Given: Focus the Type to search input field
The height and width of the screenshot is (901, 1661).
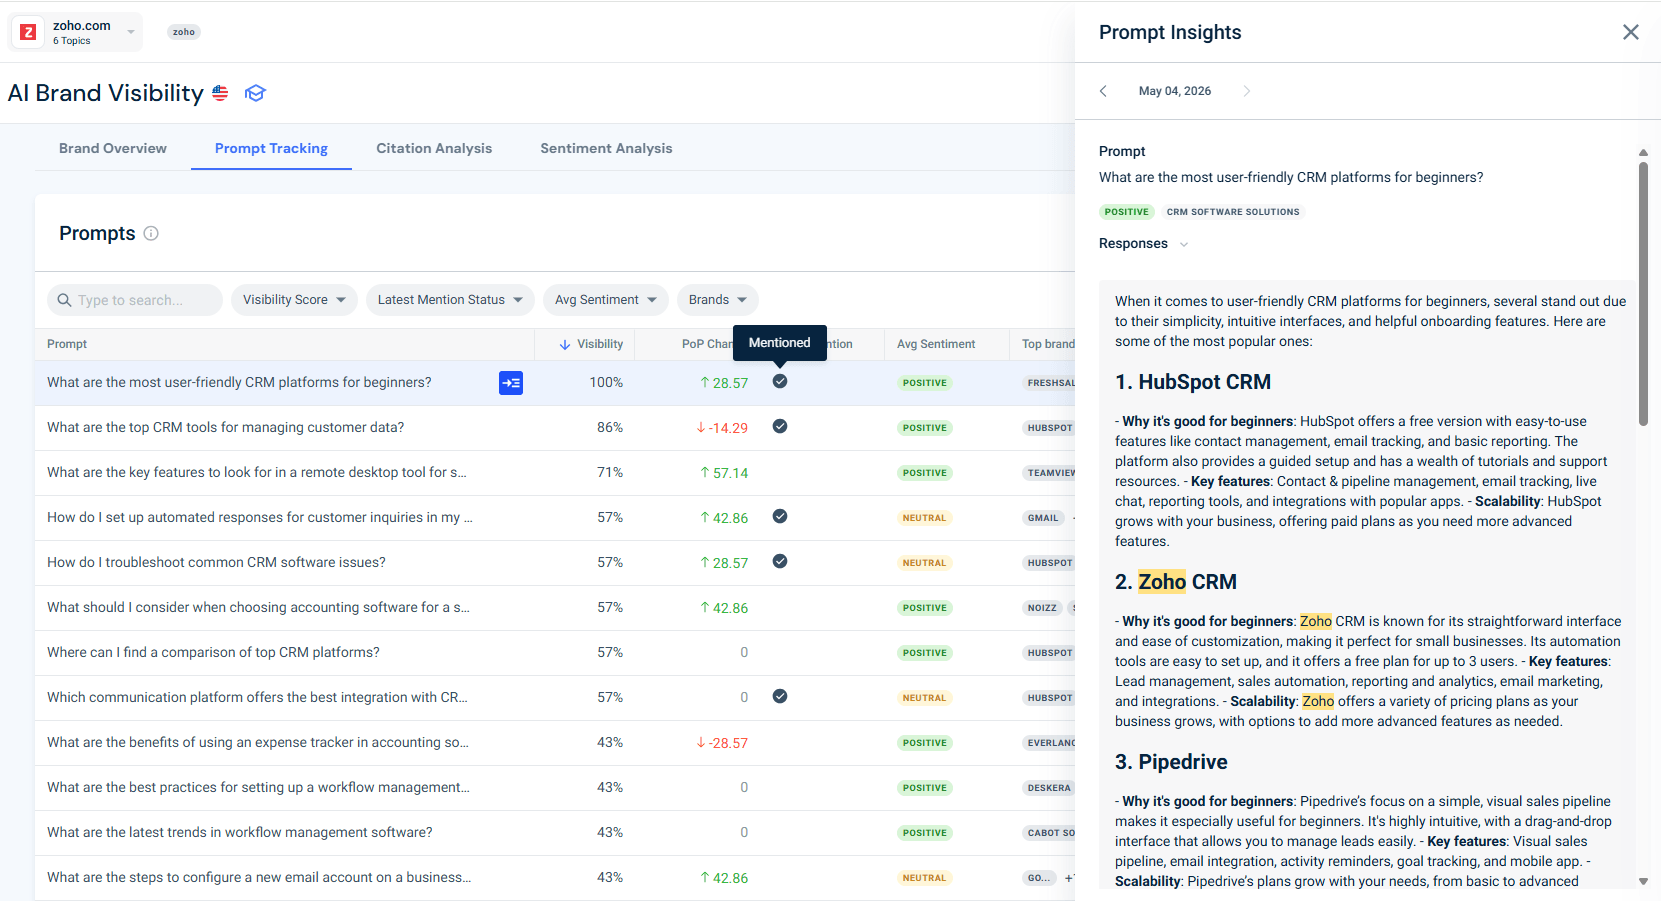Looking at the screenshot, I should [x=135, y=300].
